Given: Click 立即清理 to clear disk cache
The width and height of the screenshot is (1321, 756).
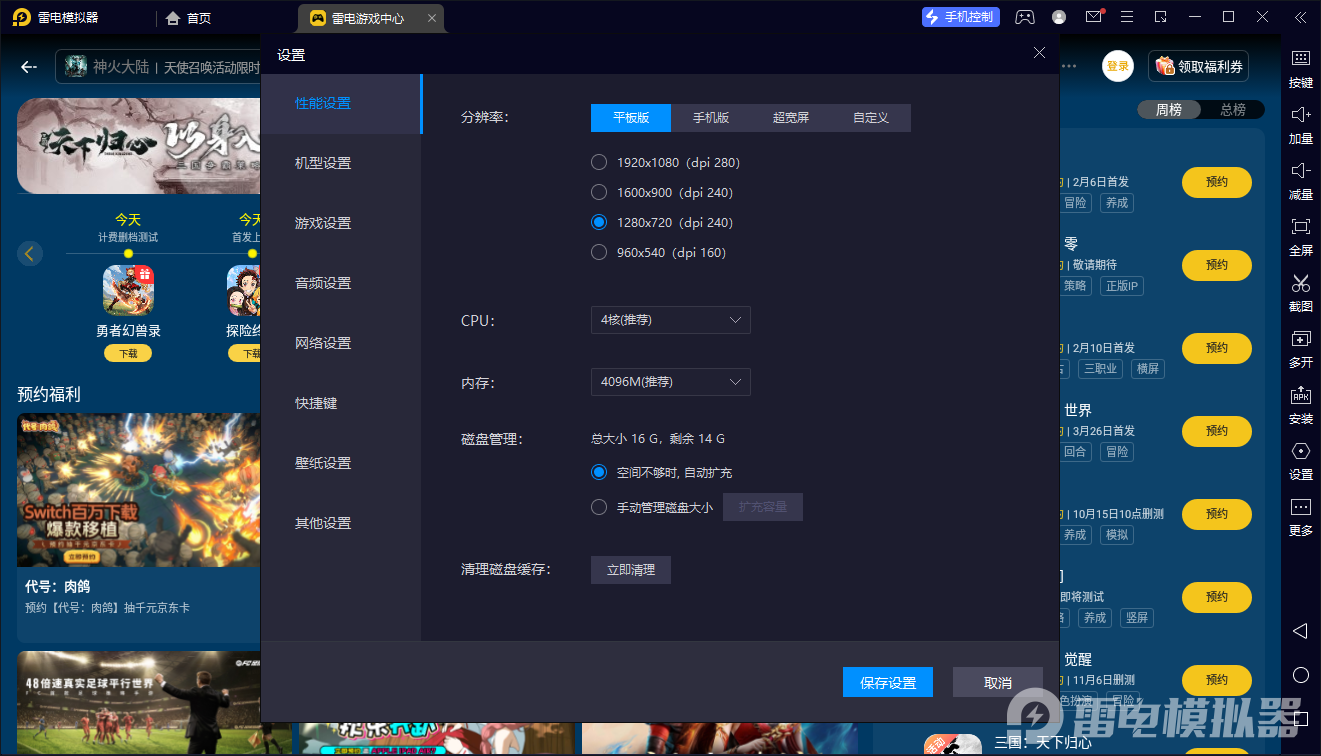Looking at the screenshot, I should (x=631, y=570).
